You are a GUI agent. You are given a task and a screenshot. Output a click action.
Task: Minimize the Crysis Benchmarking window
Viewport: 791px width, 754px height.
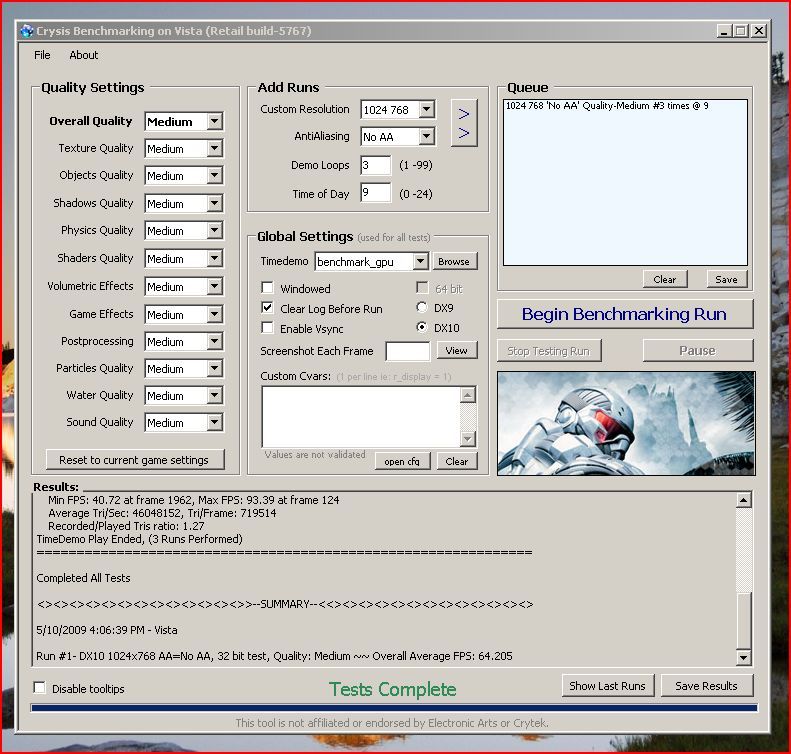click(724, 31)
